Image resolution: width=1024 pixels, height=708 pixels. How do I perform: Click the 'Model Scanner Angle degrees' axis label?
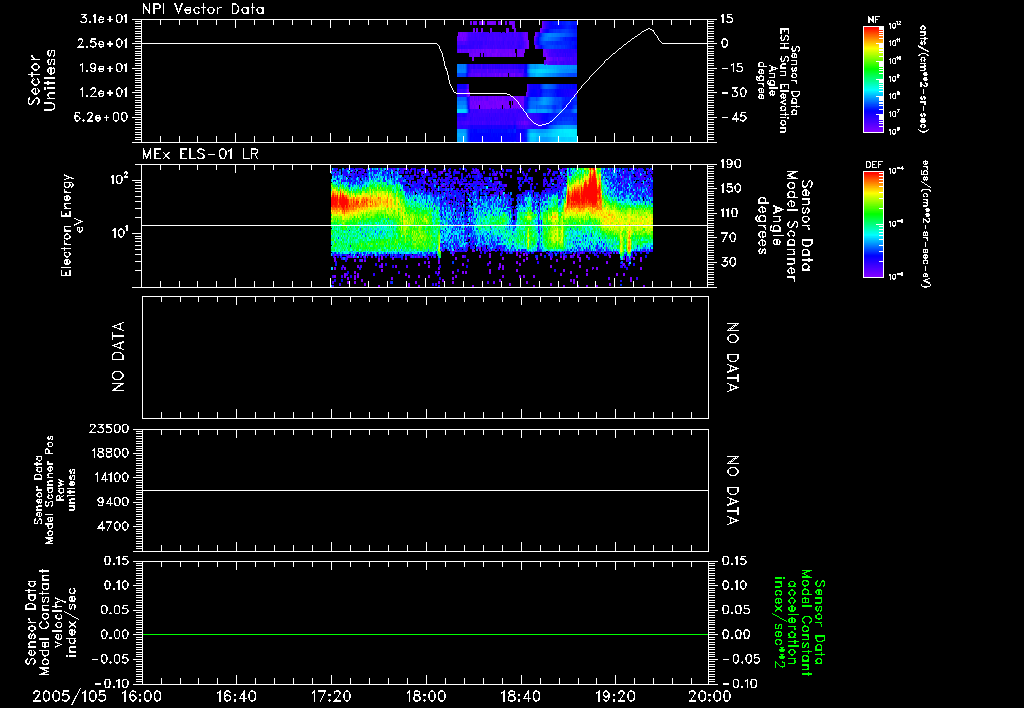pos(784,225)
